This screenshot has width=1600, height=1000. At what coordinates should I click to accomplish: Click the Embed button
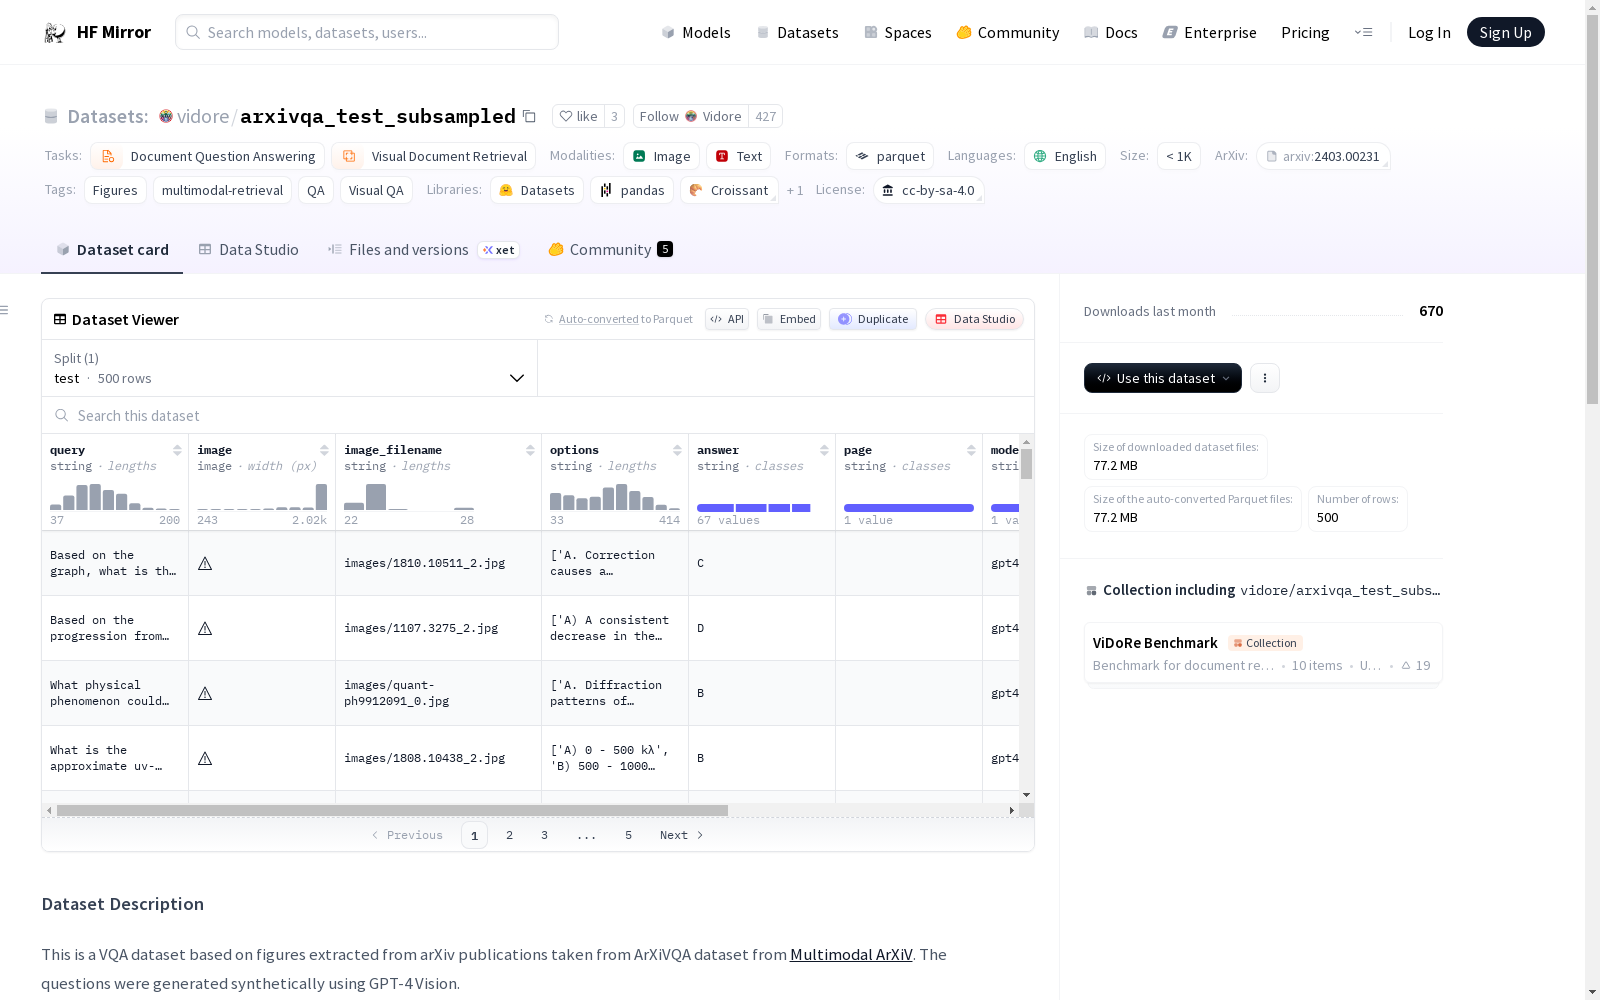click(x=789, y=320)
